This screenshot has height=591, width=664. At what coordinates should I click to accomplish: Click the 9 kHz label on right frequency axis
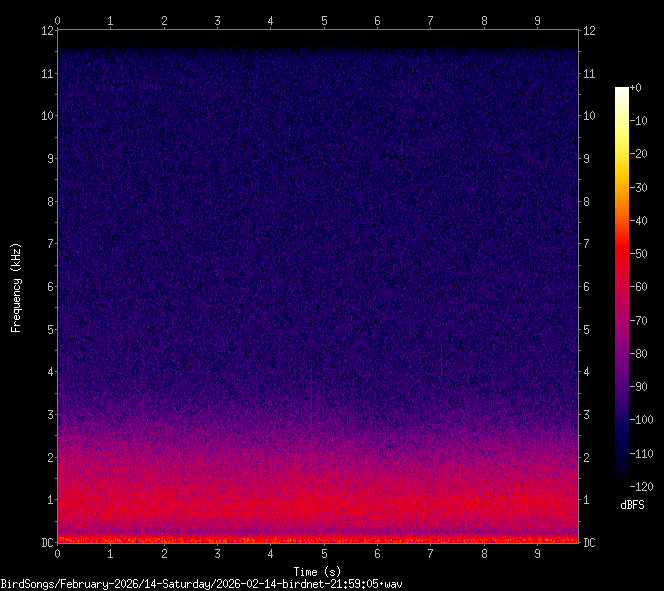(x=587, y=158)
